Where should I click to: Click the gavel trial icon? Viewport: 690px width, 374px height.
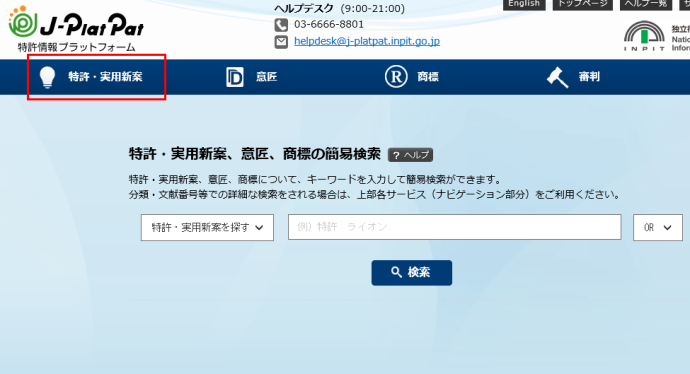click(558, 77)
